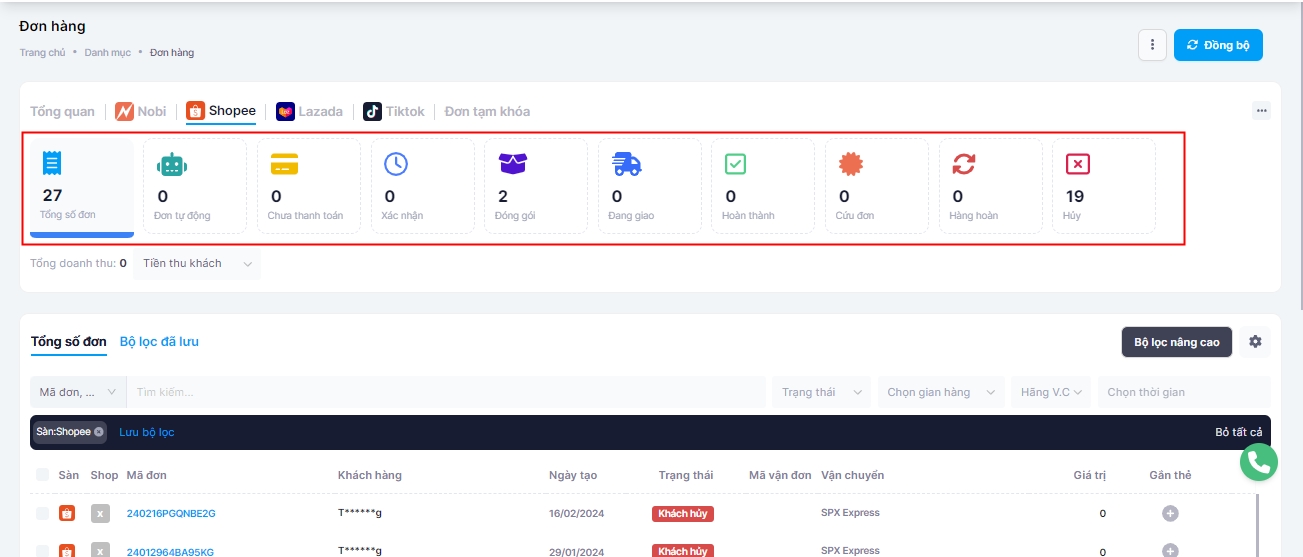This screenshot has height=557, width=1303.
Task: Open the Hãng V.C dropdown
Action: pyautogui.click(x=1051, y=392)
